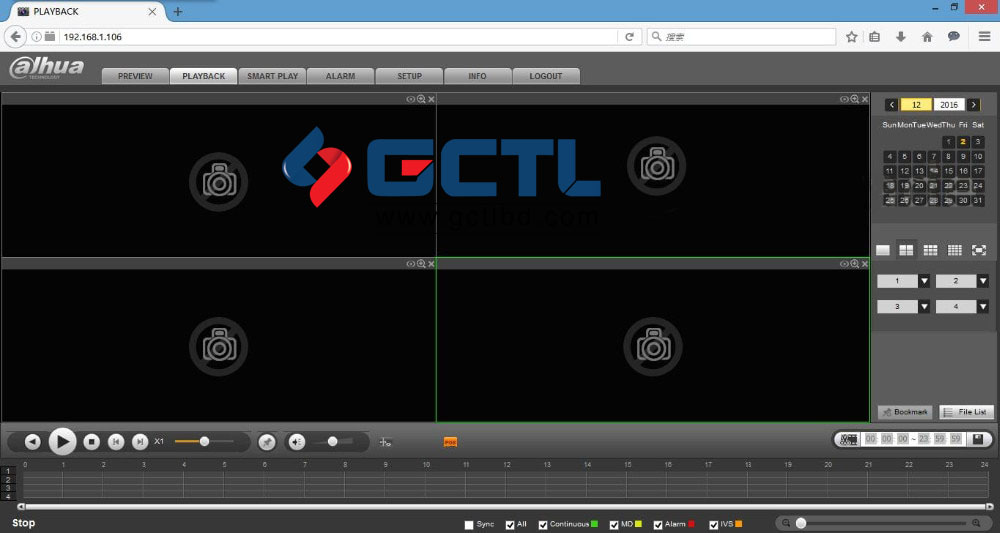
Task: Open the PREVIEW tab
Action: coord(135,76)
